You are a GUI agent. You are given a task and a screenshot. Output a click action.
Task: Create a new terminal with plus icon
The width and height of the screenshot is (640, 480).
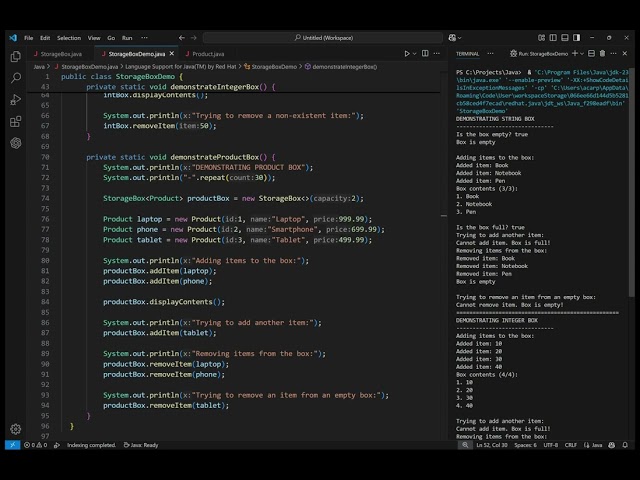575,53
